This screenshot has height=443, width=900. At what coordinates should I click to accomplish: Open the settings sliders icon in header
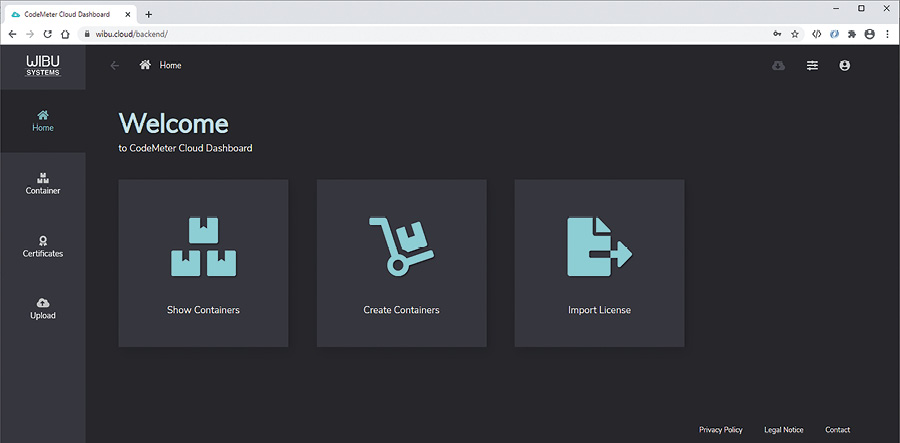(812, 65)
